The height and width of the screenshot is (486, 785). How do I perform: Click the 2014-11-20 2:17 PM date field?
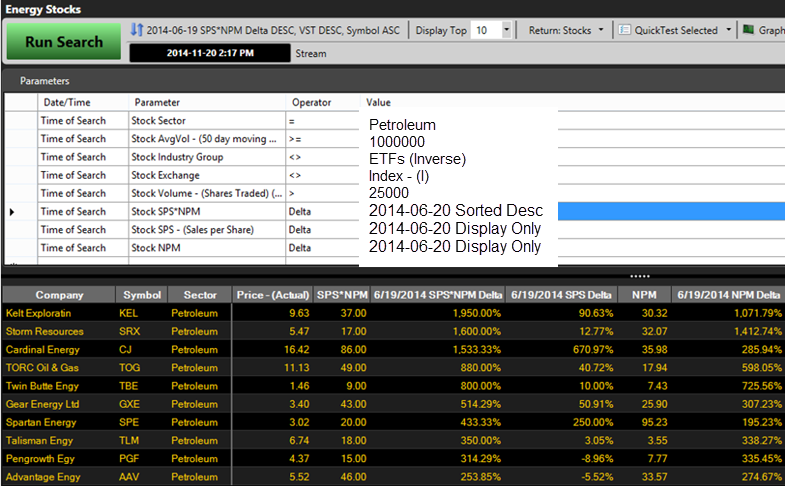click(x=210, y=53)
